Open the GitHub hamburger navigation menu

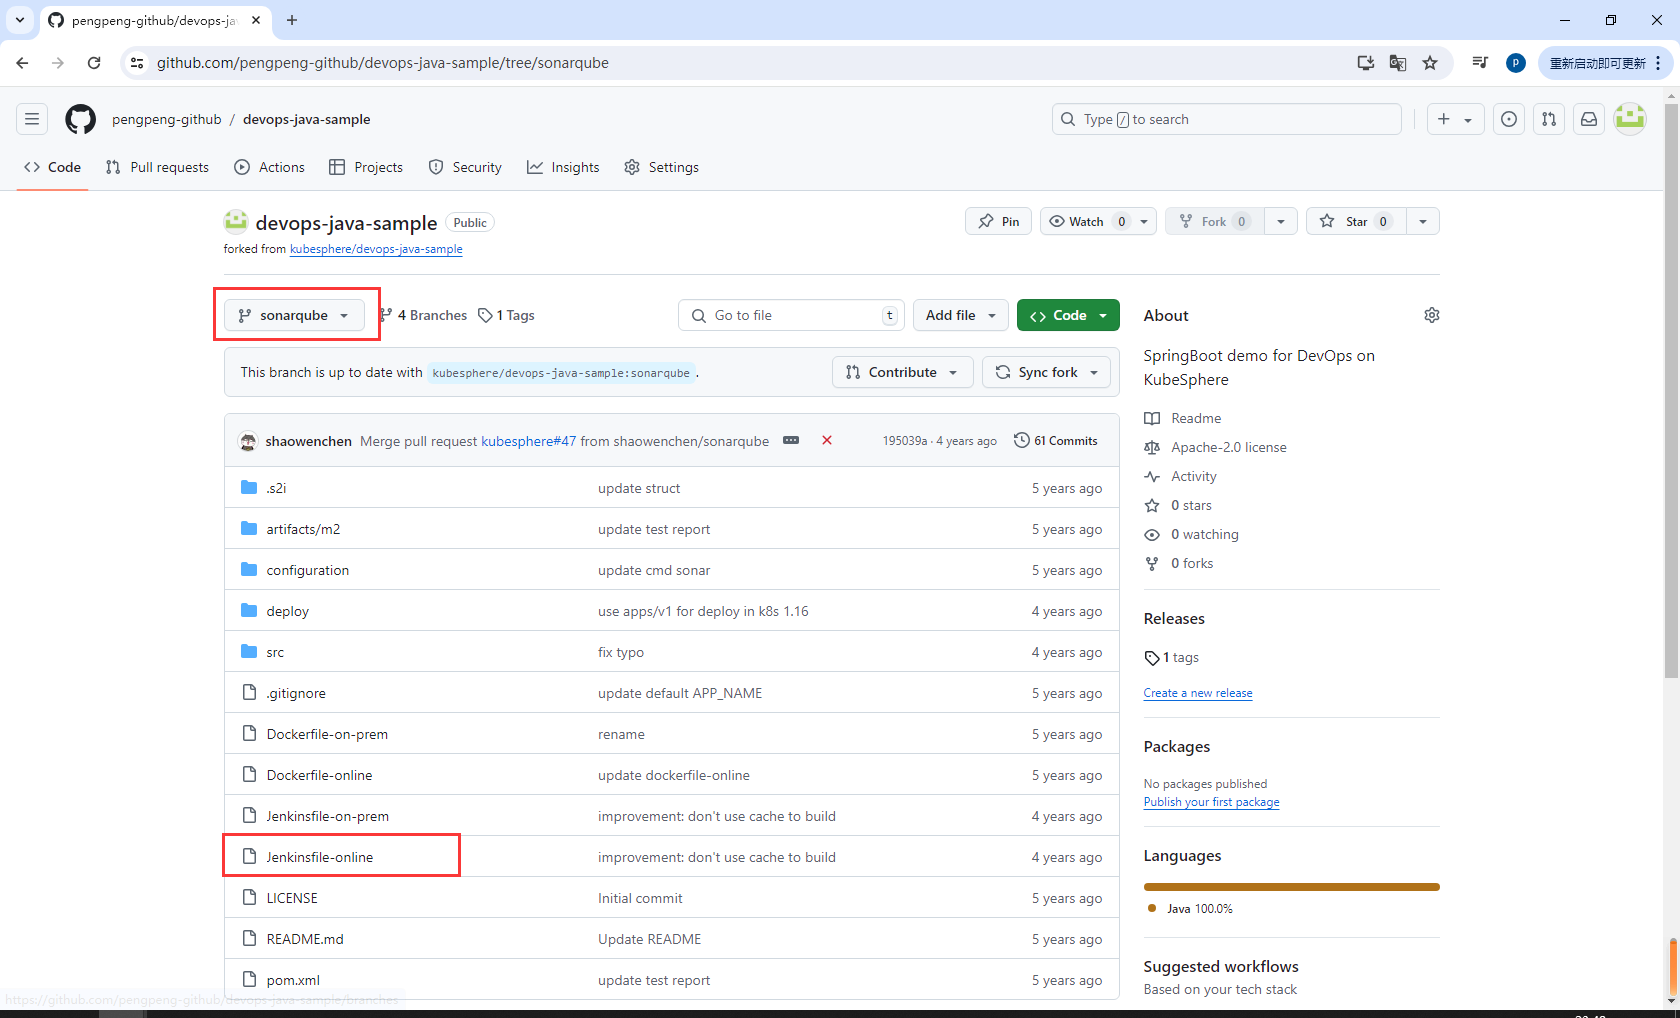point(32,119)
